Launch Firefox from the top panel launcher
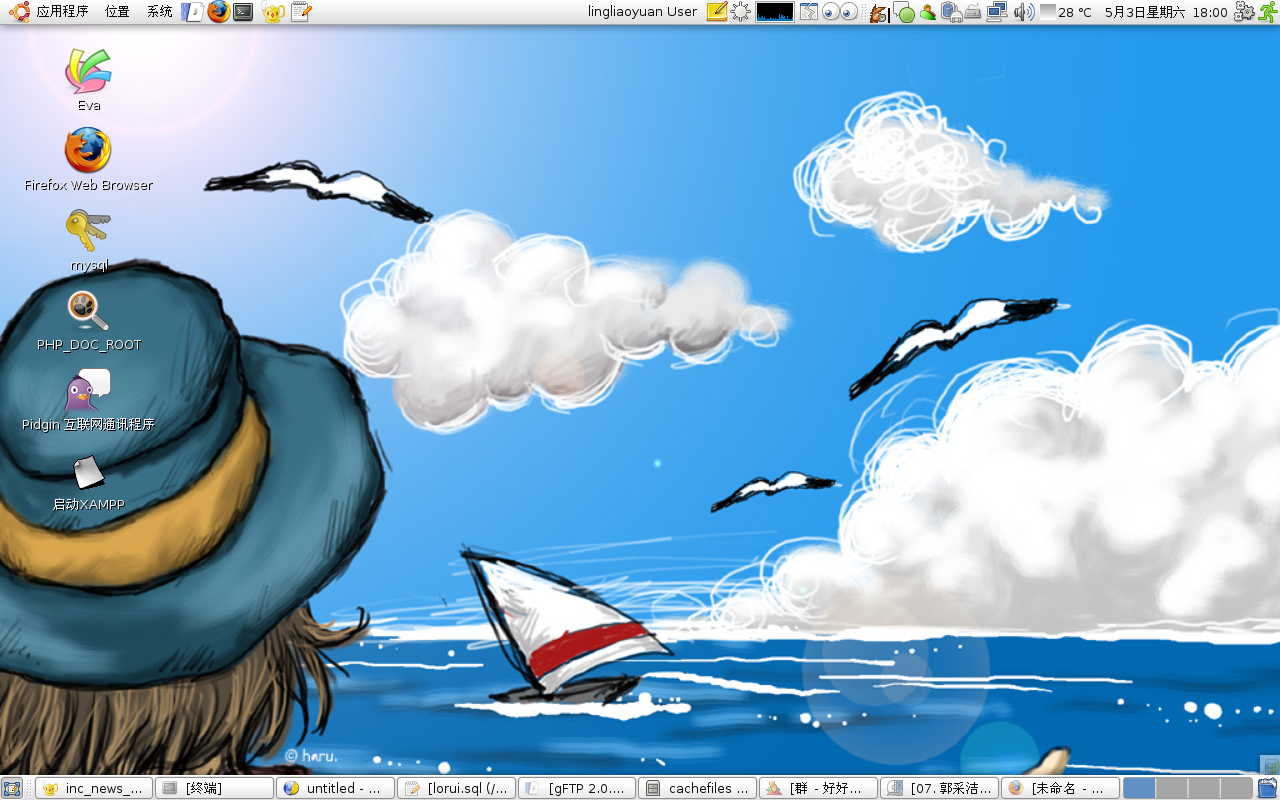This screenshot has width=1280, height=800. [x=218, y=12]
